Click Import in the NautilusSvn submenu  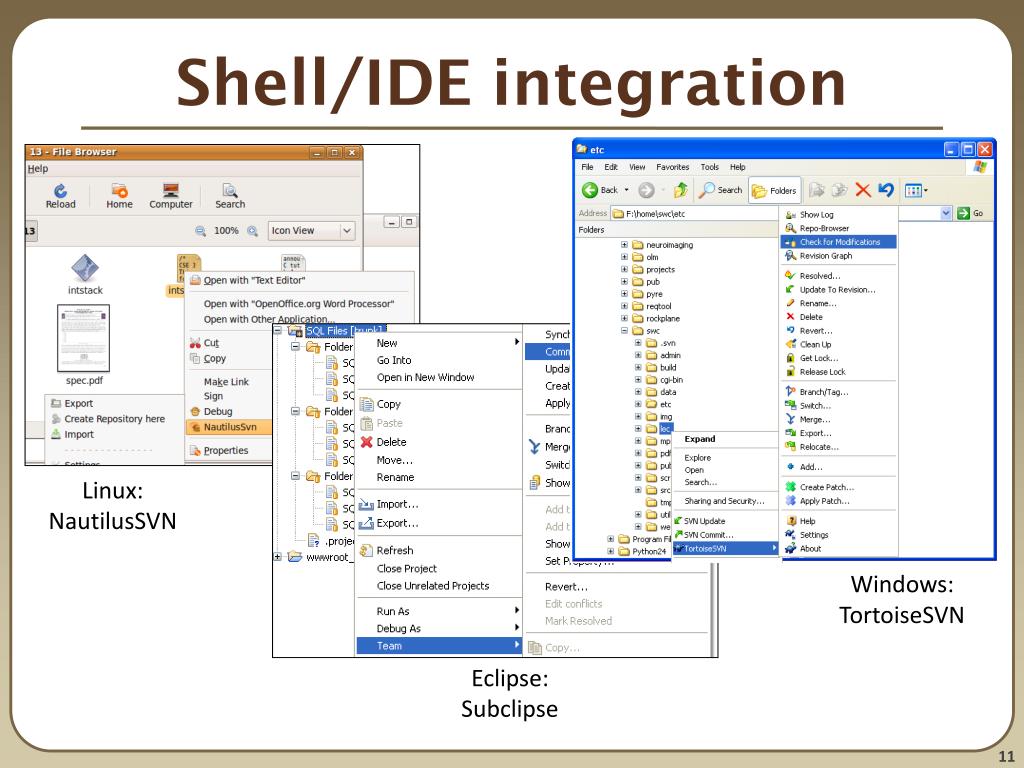tap(78, 434)
